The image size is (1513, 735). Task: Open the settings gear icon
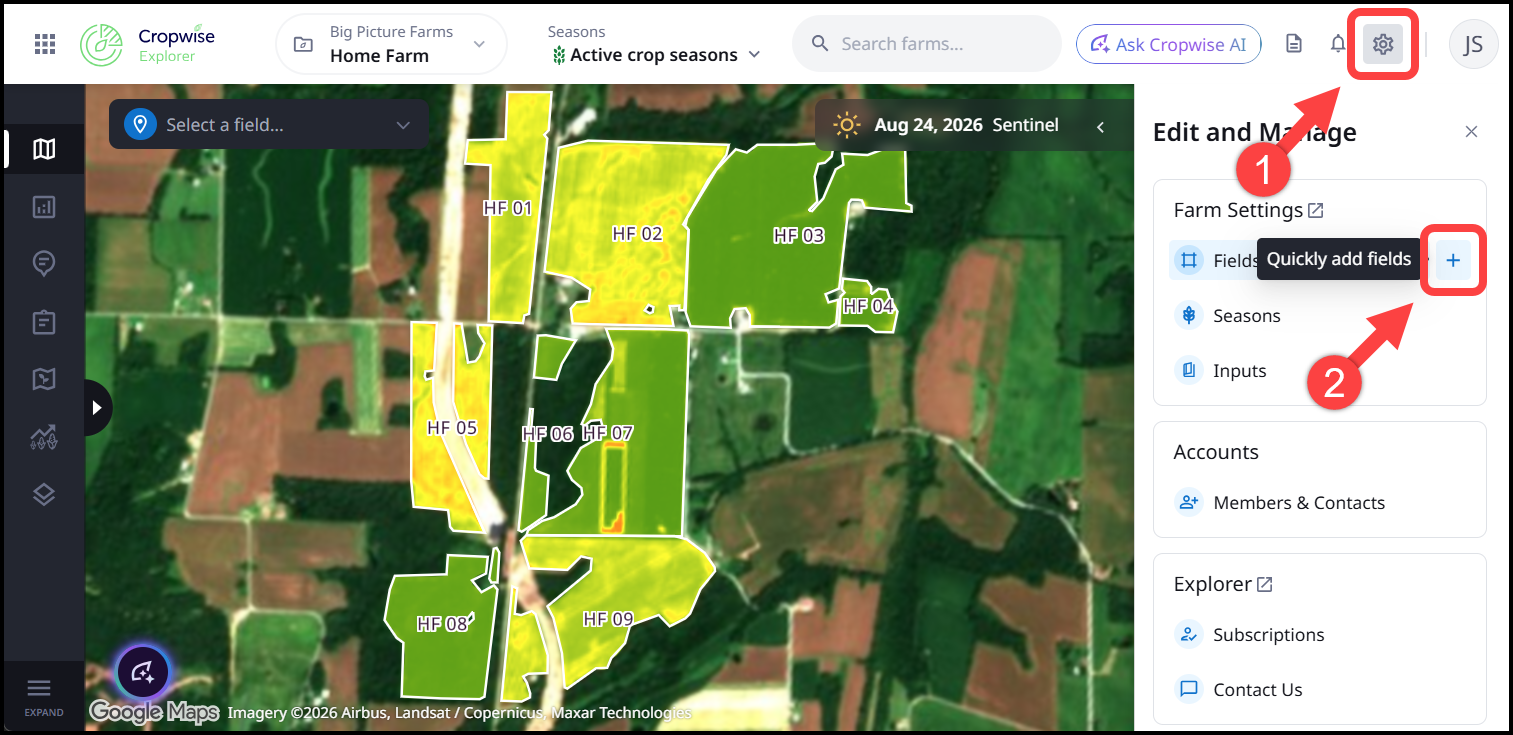coord(1383,44)
